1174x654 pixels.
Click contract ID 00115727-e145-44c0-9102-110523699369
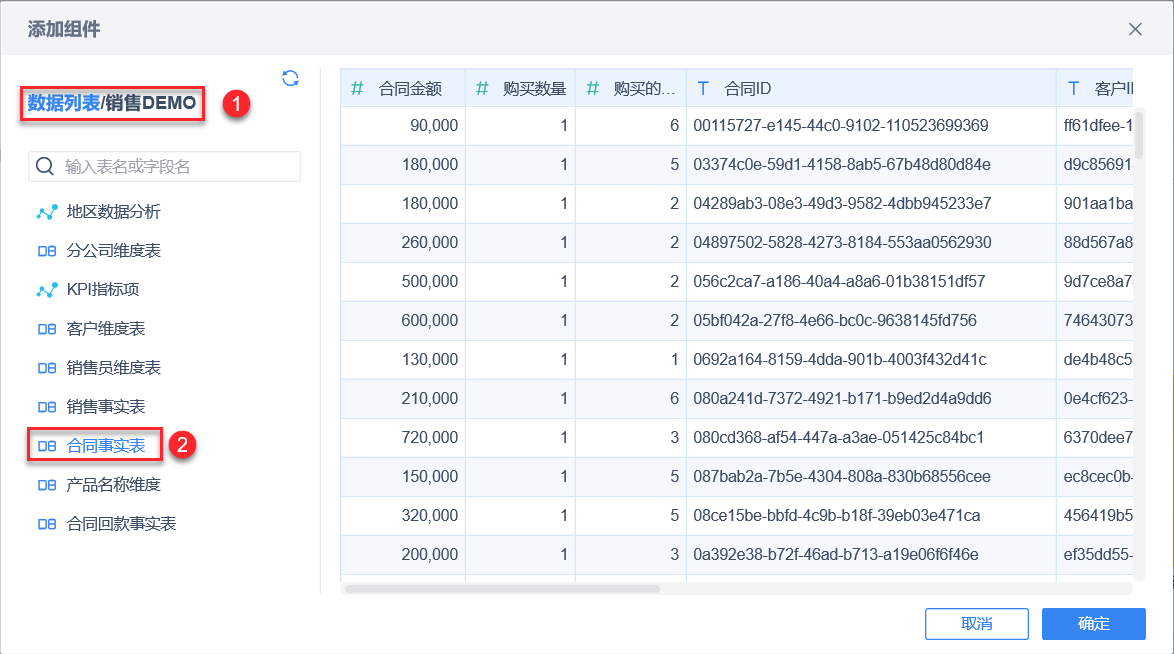[841, 125]
